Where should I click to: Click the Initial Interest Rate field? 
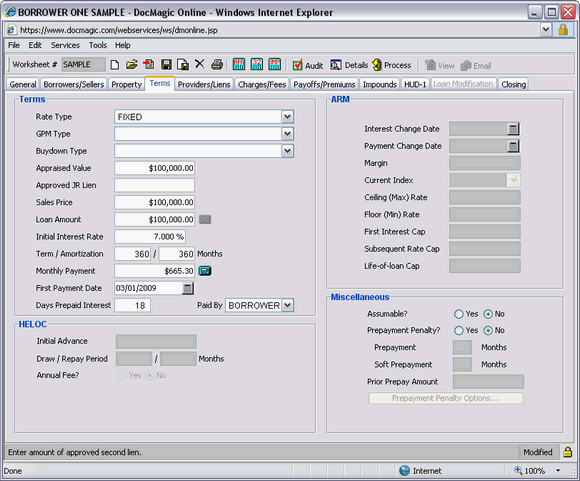[150, 236]
